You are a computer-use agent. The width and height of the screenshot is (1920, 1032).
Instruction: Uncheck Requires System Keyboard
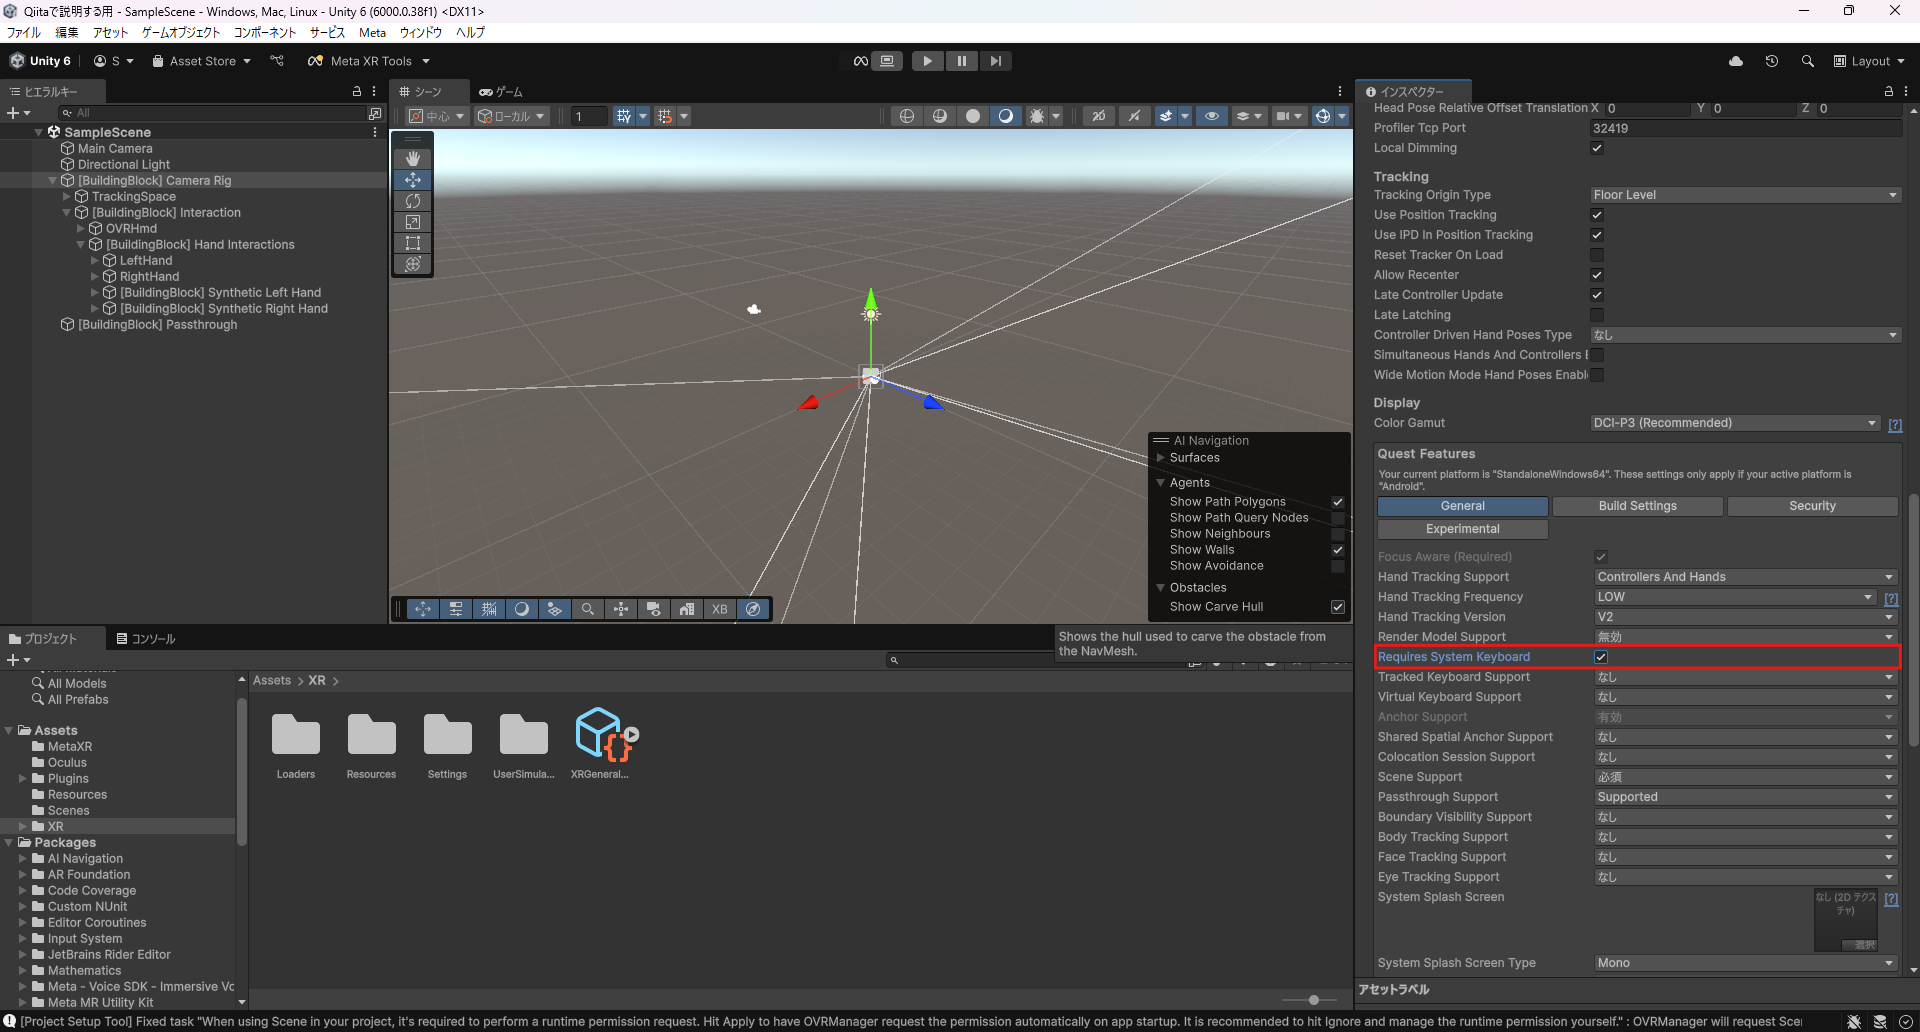coord(1601,657)
